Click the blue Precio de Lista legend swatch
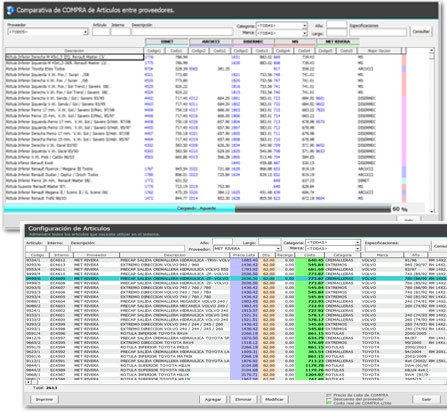Viewport: 447px width, 412px height. tap(329, 395)
